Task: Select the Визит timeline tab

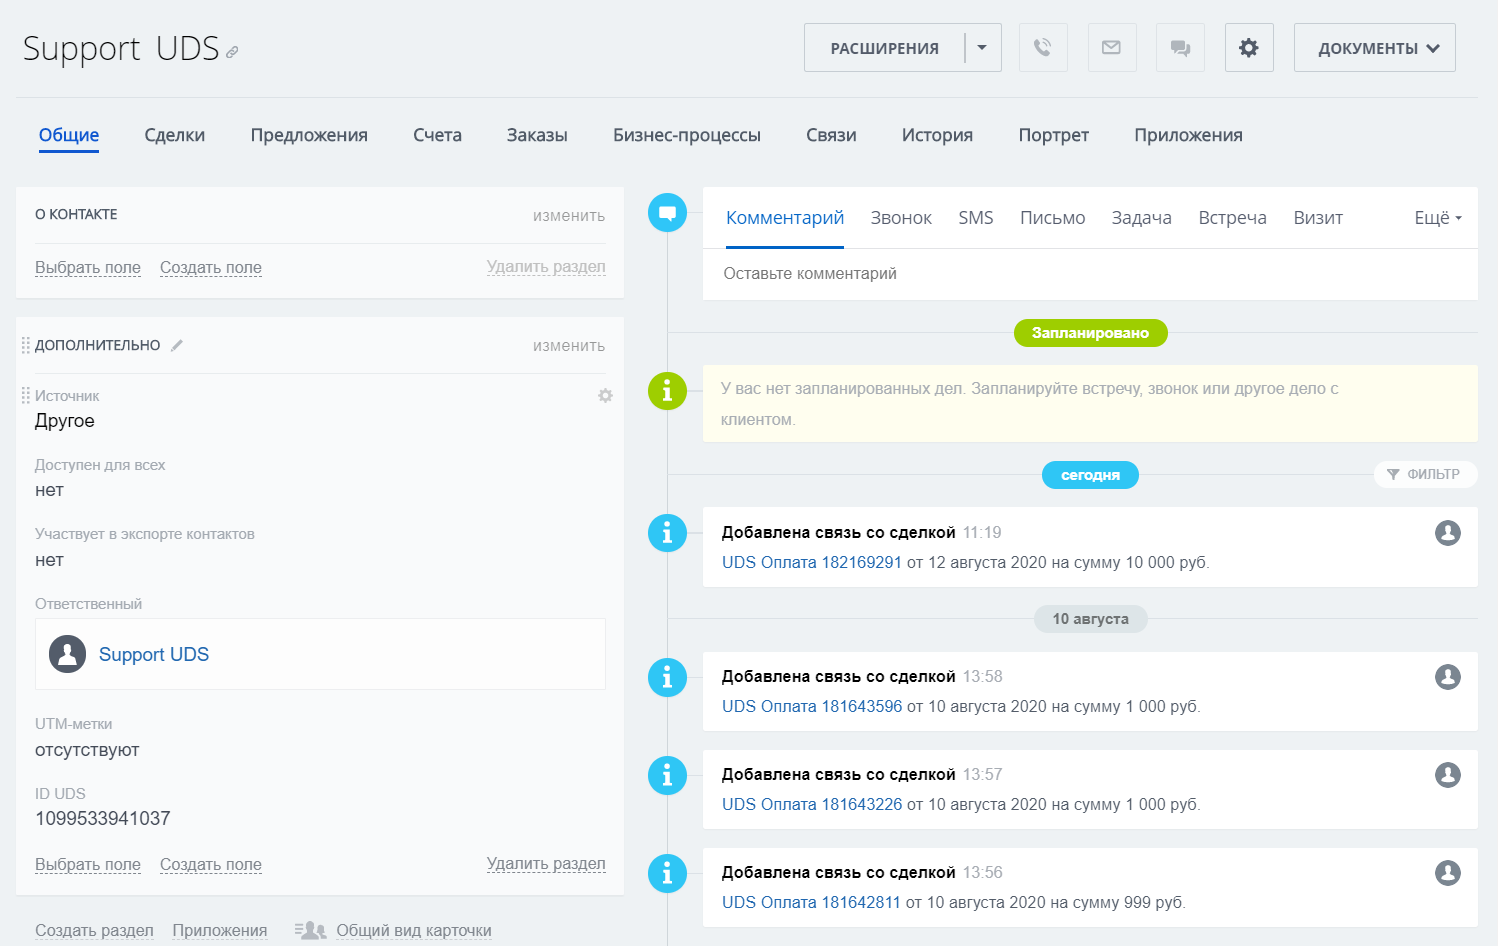Action: [1318, 217]
